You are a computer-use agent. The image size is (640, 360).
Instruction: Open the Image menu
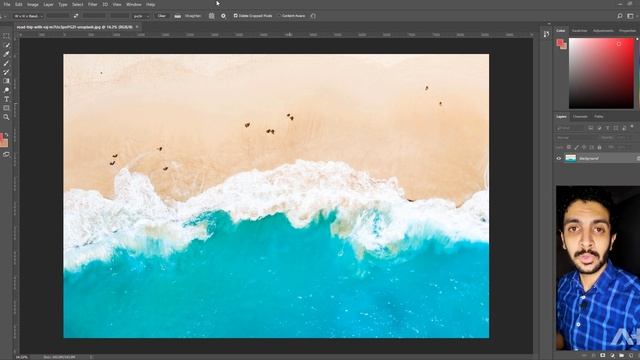pos(33,4)
